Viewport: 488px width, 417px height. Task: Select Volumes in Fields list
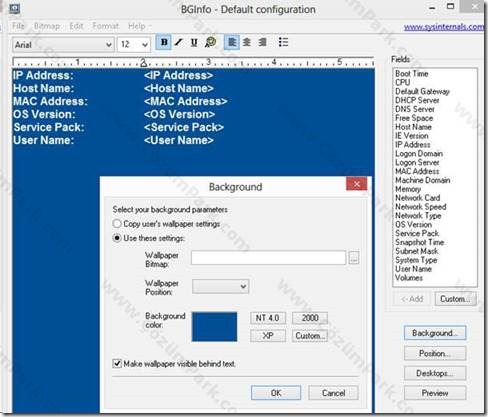409,278
